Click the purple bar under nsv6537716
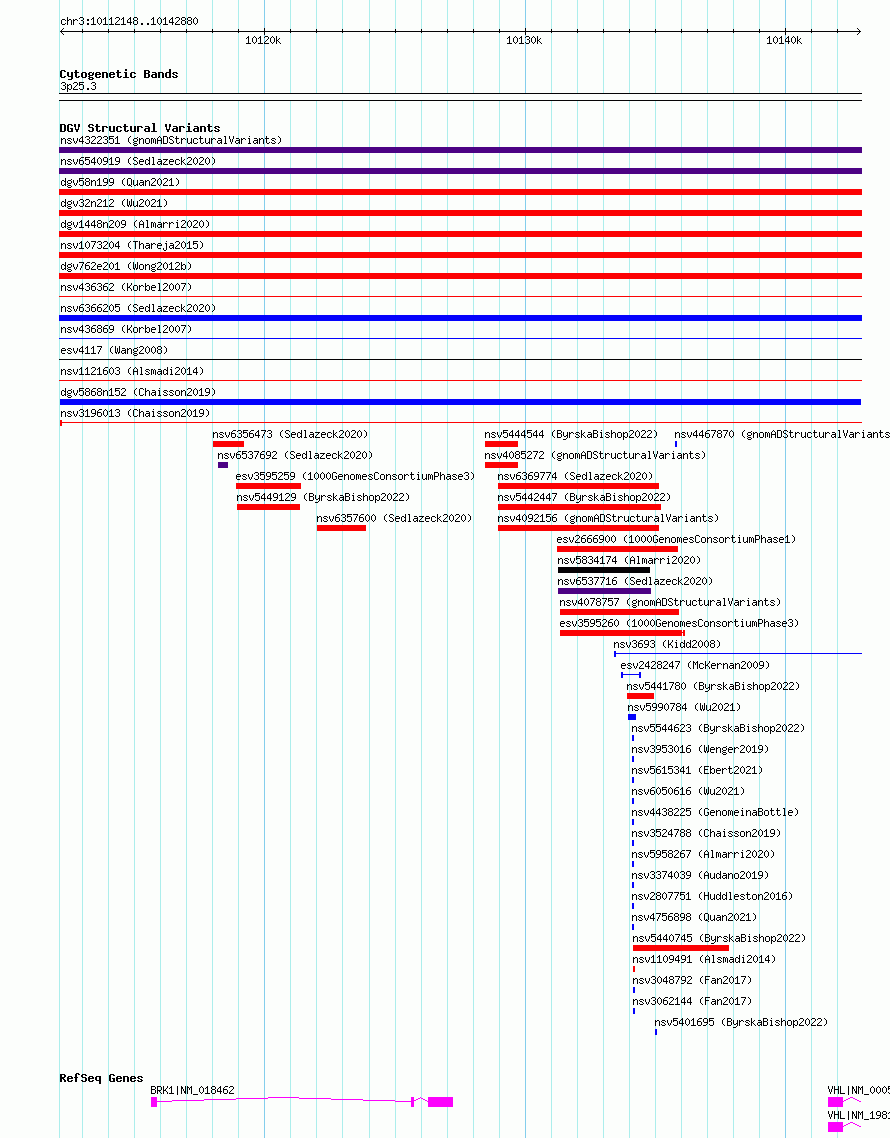 604,591
